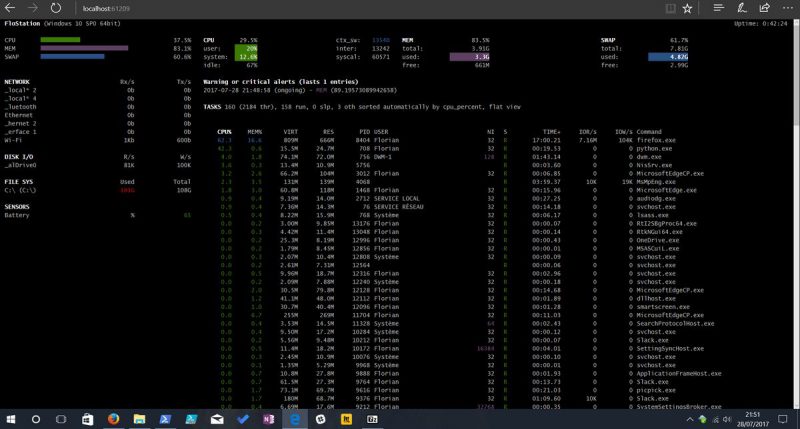Click the localhost address bar
Viewport: 800px width, 429px height.
pyautogui.click(x=106, y=9)
